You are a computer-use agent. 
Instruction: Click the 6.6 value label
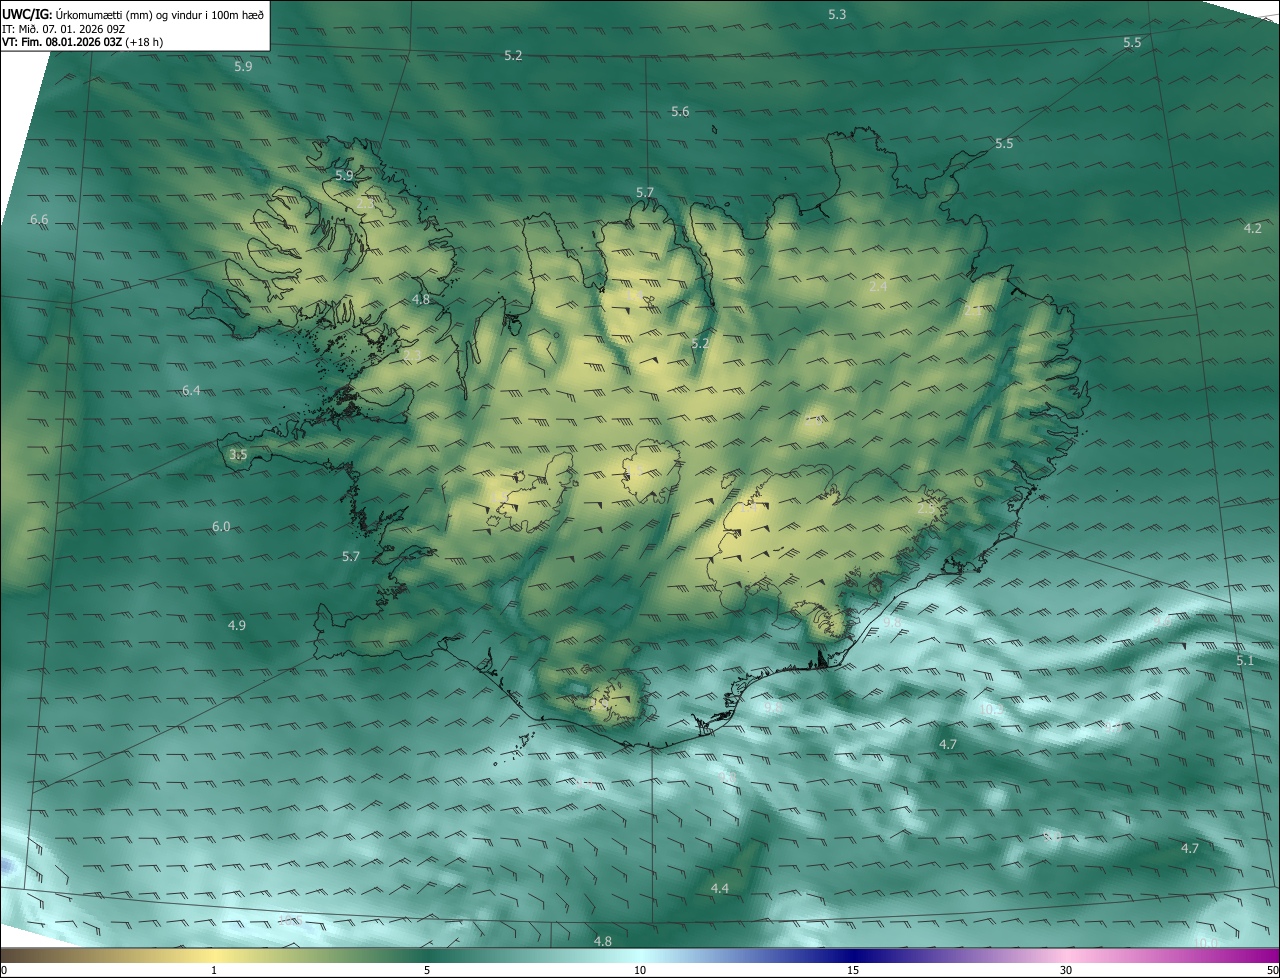(x=39, y=219)
